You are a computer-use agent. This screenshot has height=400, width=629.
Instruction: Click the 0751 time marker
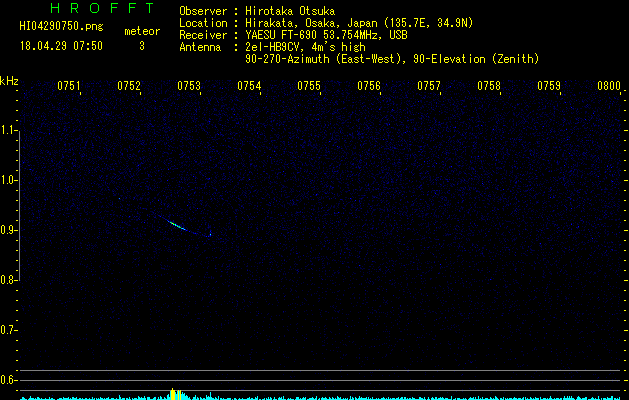pyautogui.click(x=69, y=86)
